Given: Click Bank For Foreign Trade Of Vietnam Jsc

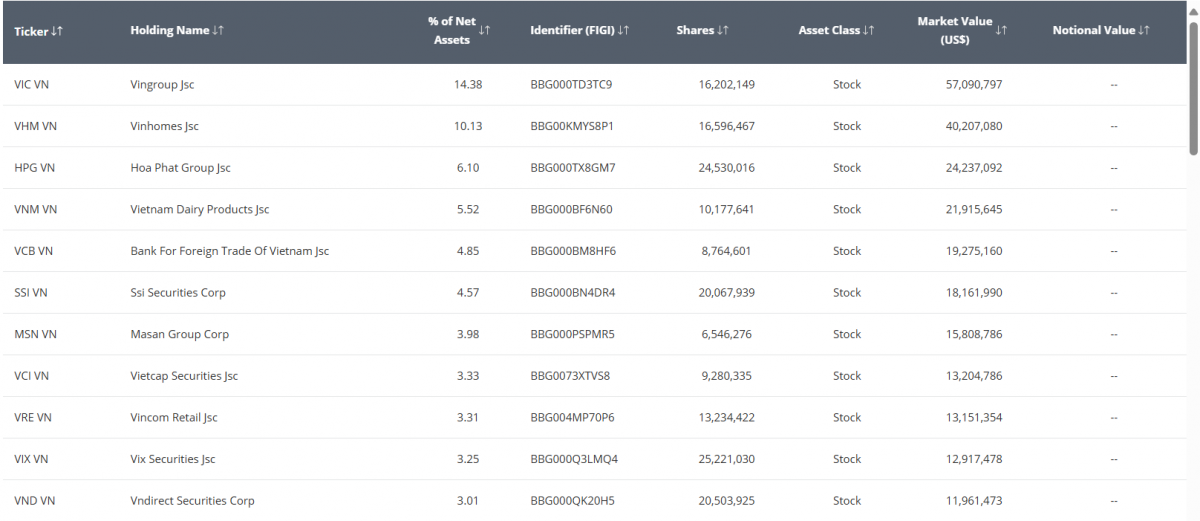Looking at the screenshot, I should (229, 251).
